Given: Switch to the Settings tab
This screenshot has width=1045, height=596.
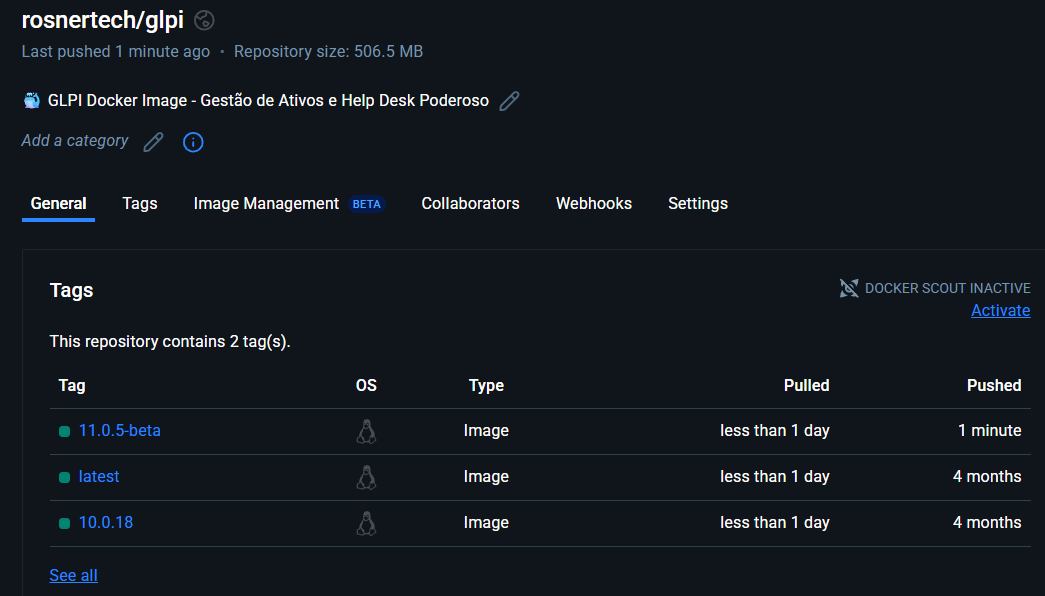Looking at the screenshot, I should click(698, 203).
